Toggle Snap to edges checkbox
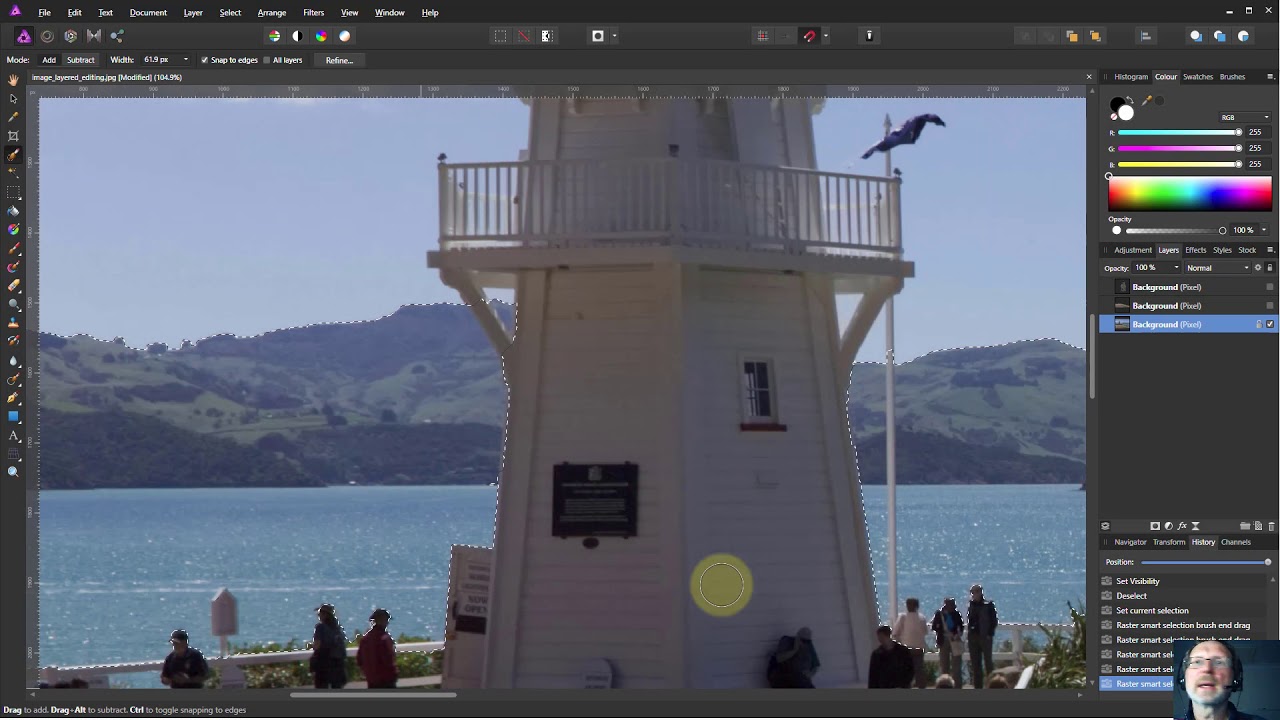This screenshot has height=720, width=1280. click(x=204, y=60)
